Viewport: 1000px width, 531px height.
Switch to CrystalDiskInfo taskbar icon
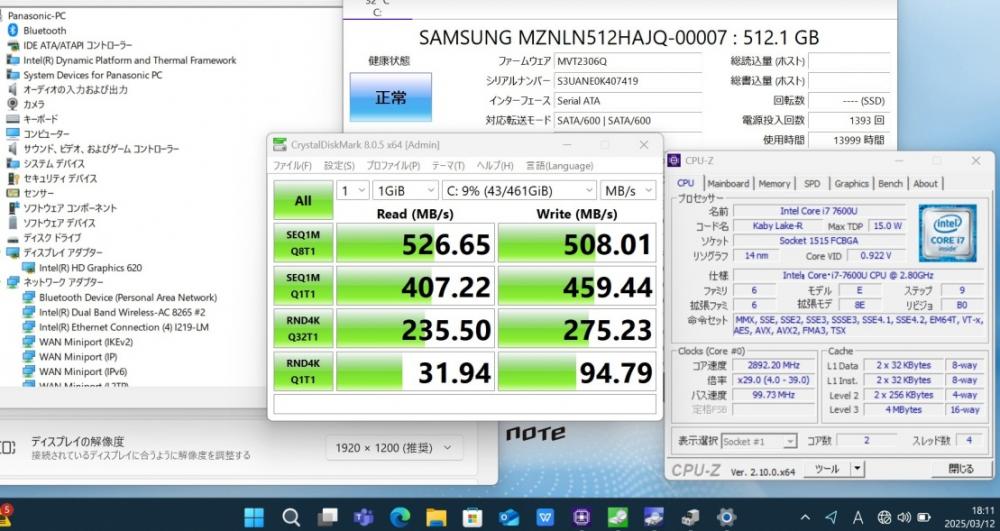point(654,517)
